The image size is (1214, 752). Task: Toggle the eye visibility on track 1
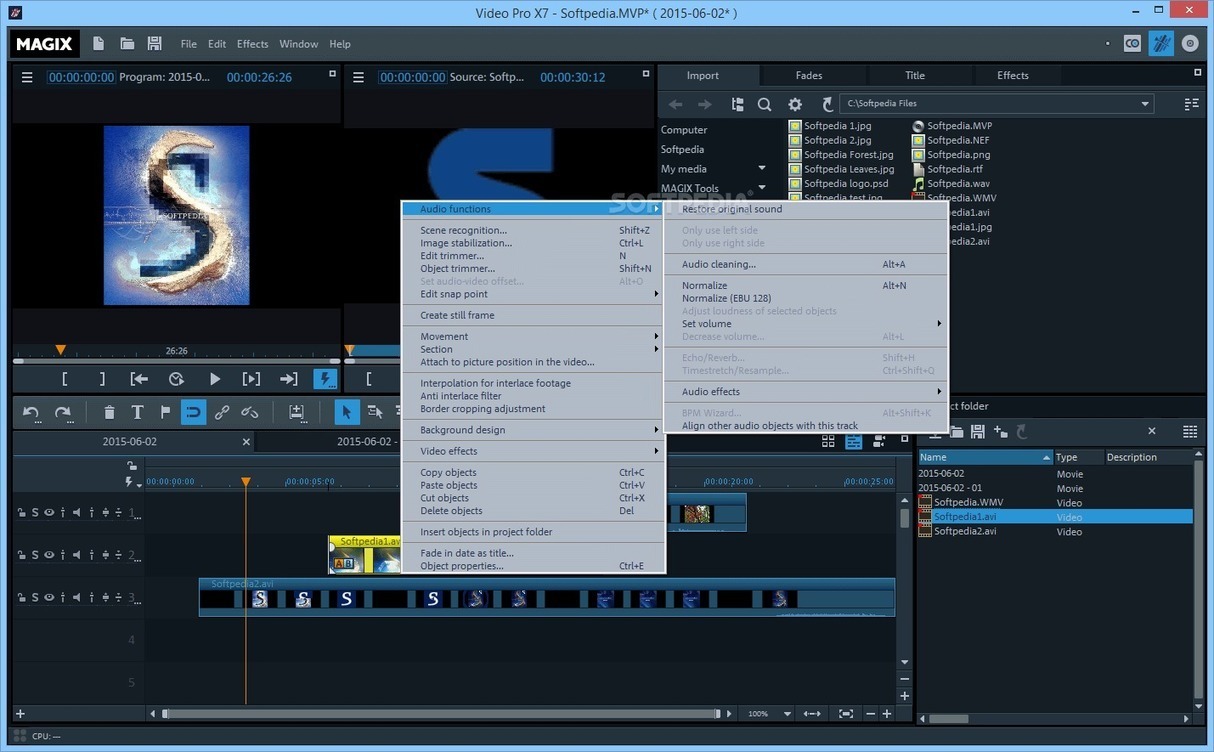49,513
